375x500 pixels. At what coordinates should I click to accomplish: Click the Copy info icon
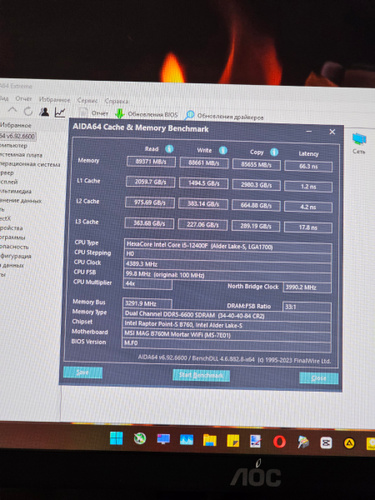coord(274,152)
